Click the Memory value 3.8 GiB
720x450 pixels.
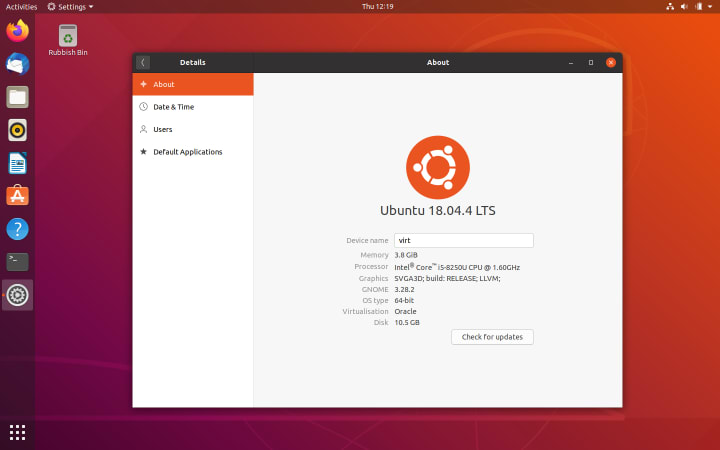tap(406, 255)
